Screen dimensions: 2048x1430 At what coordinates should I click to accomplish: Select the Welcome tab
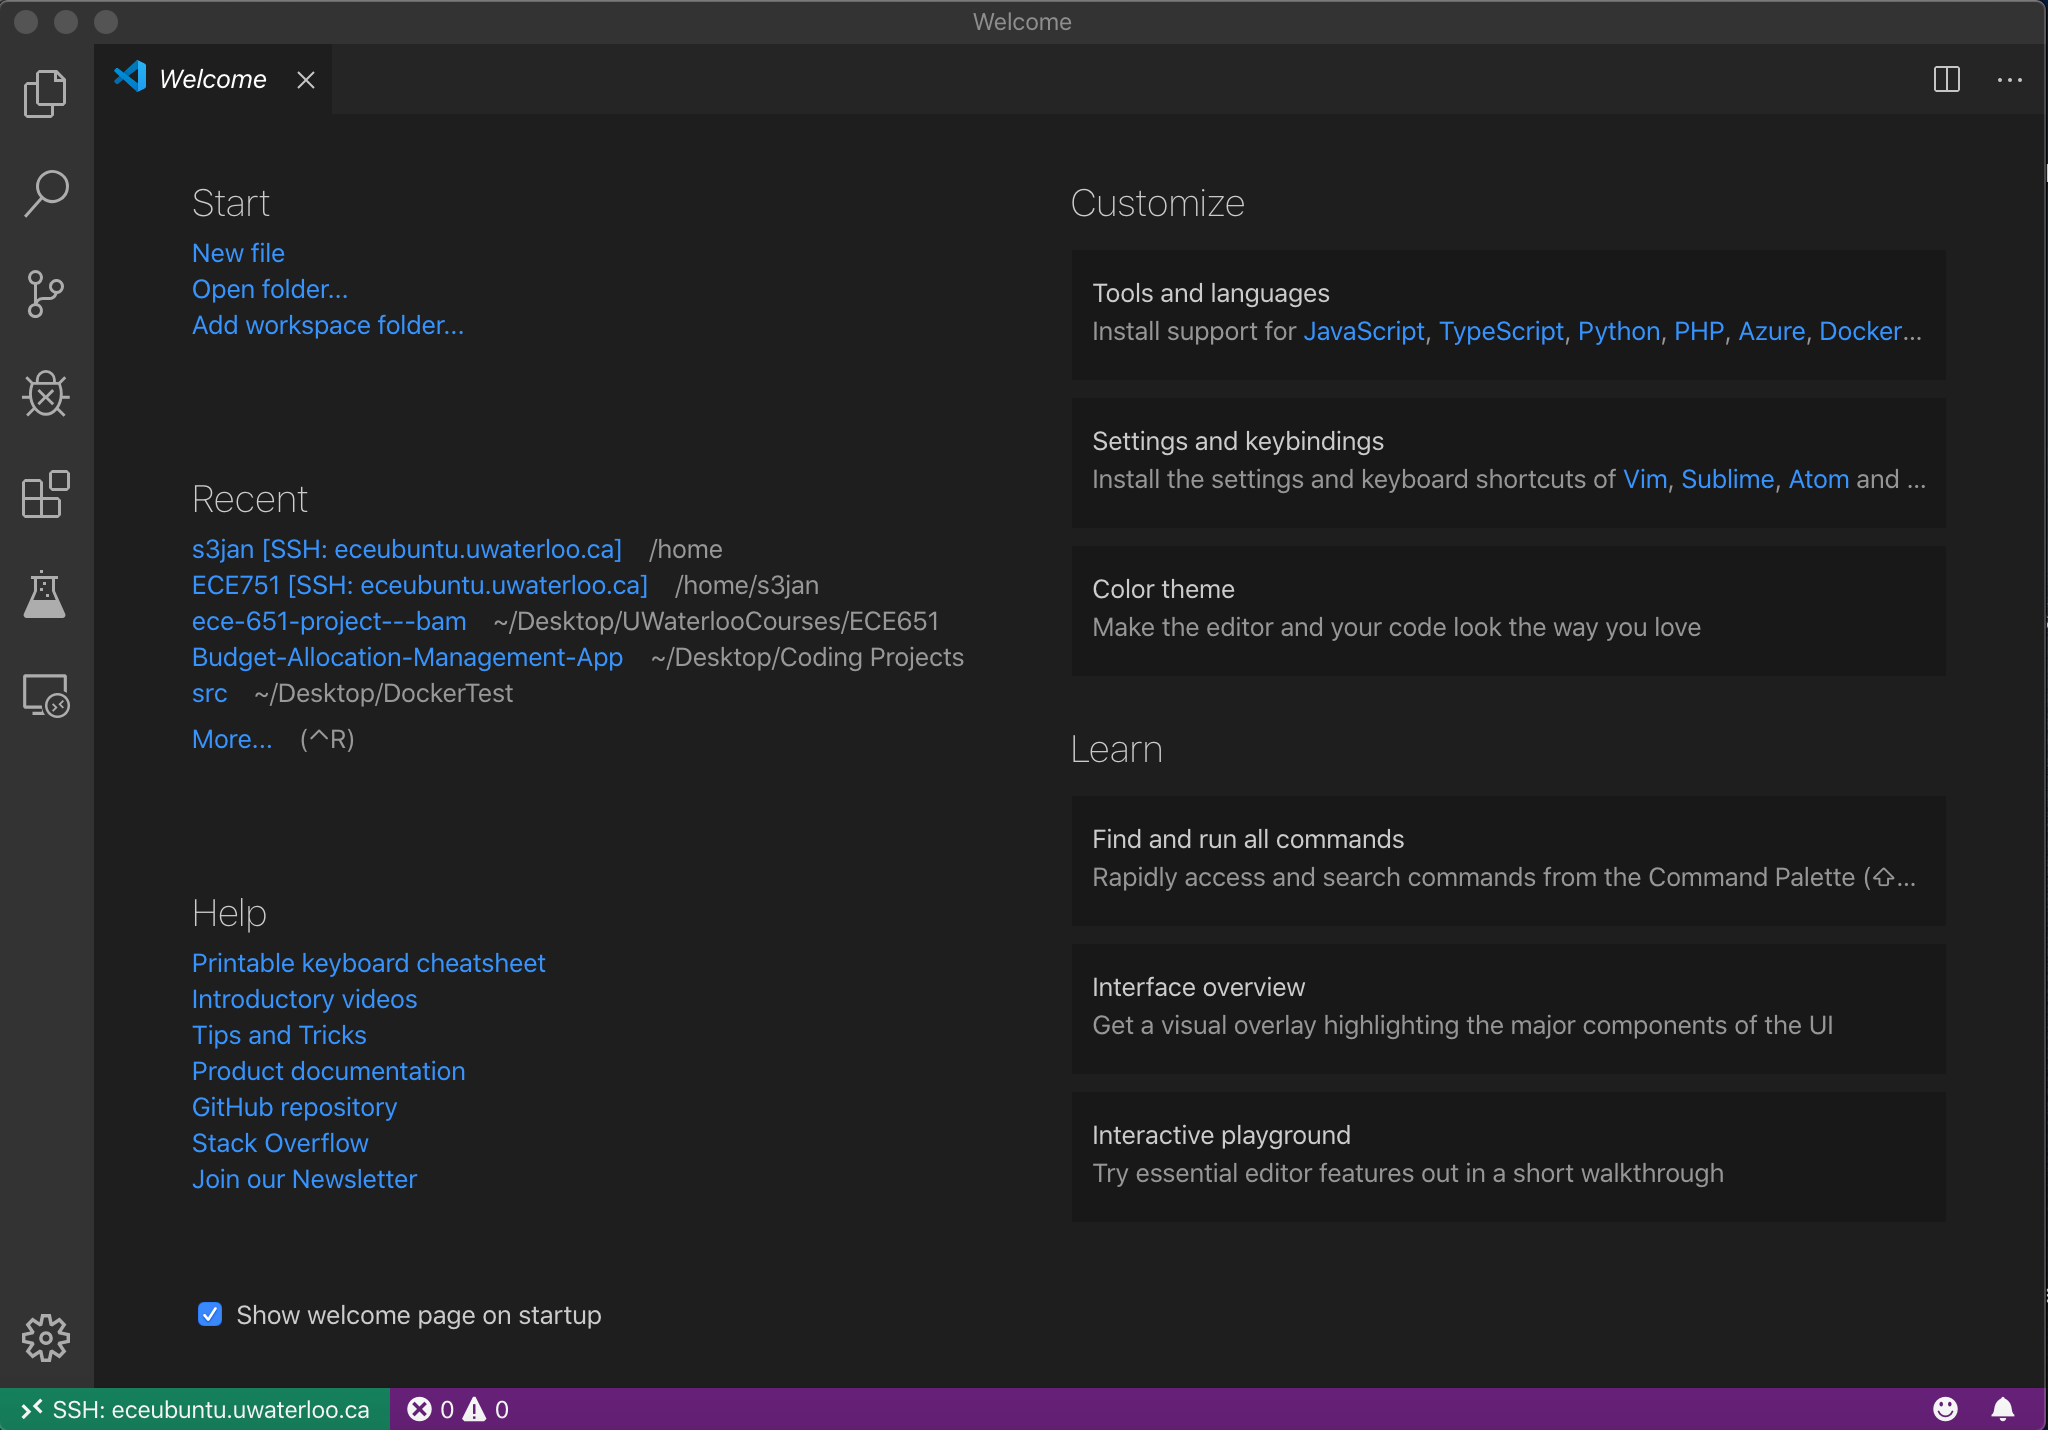pos(212,79)
